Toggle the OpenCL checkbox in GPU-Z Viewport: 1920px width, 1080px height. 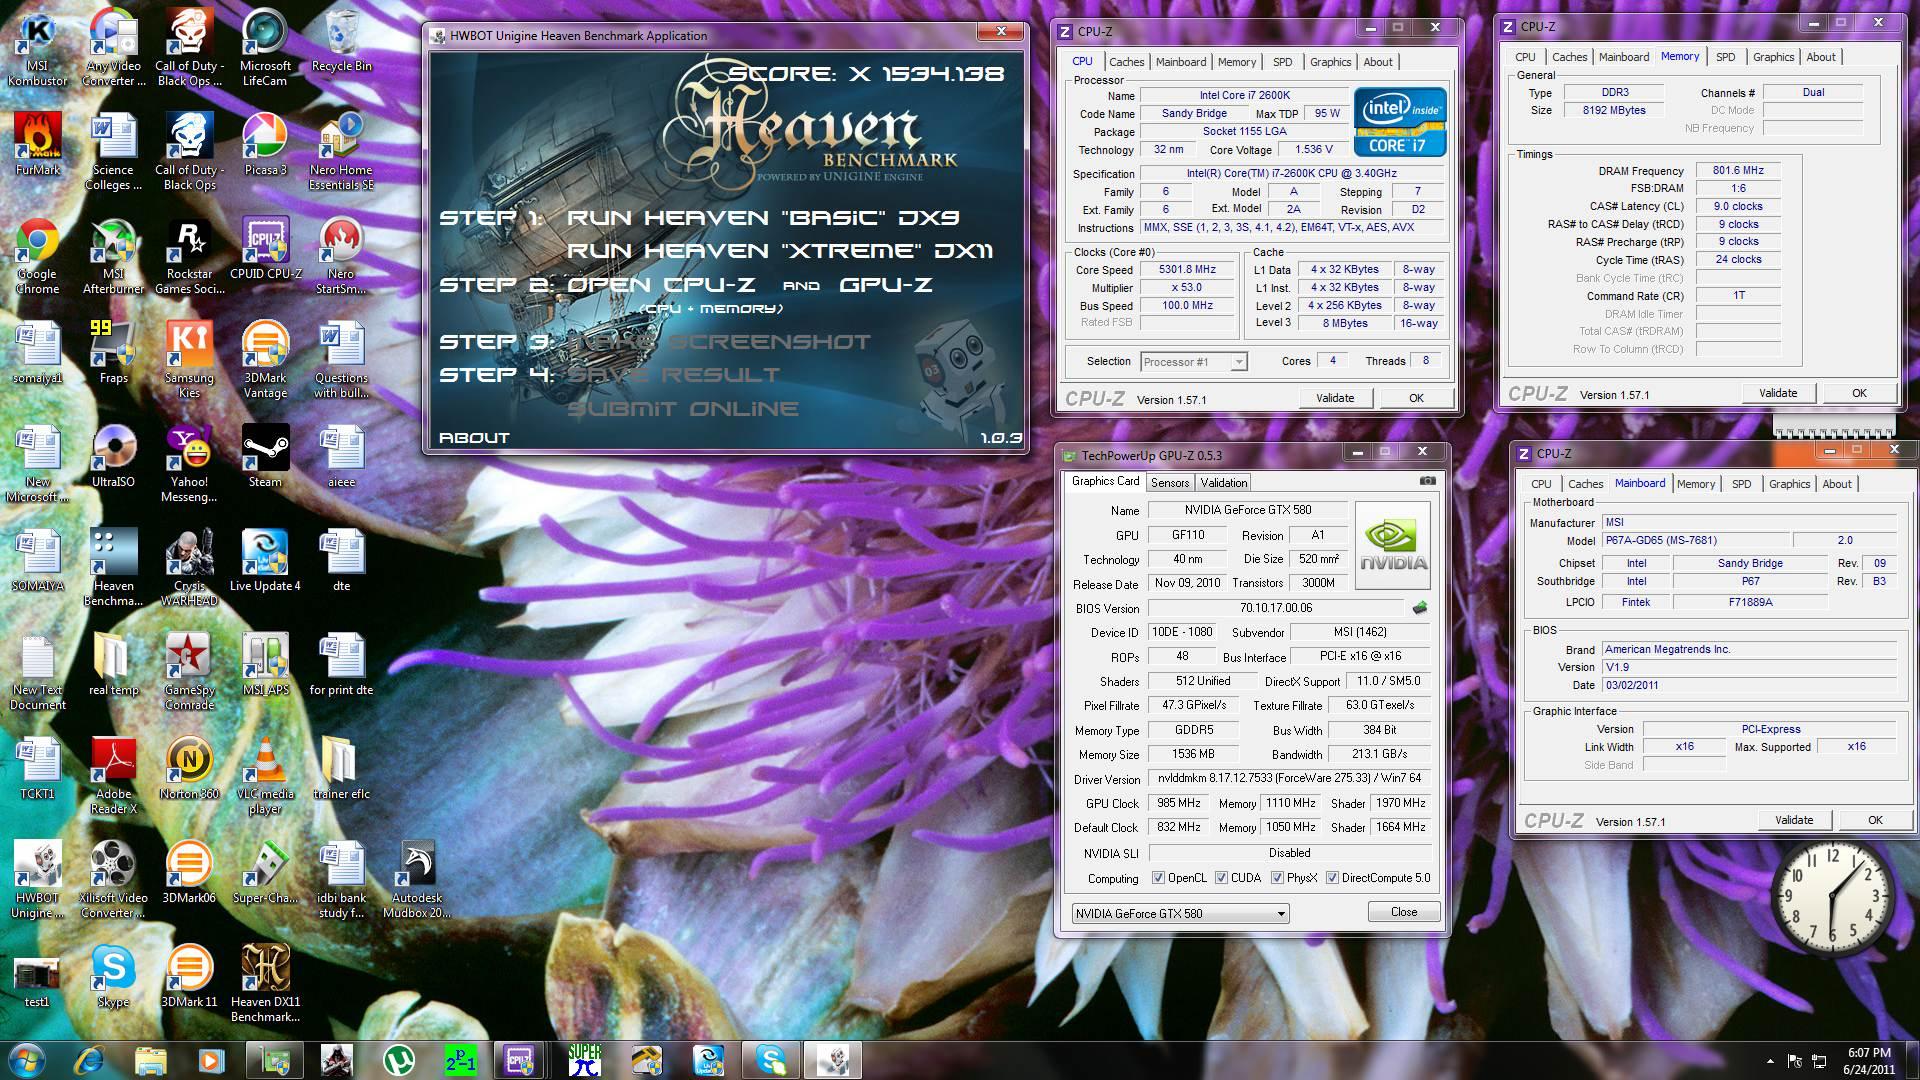(x=1158, y=878)
